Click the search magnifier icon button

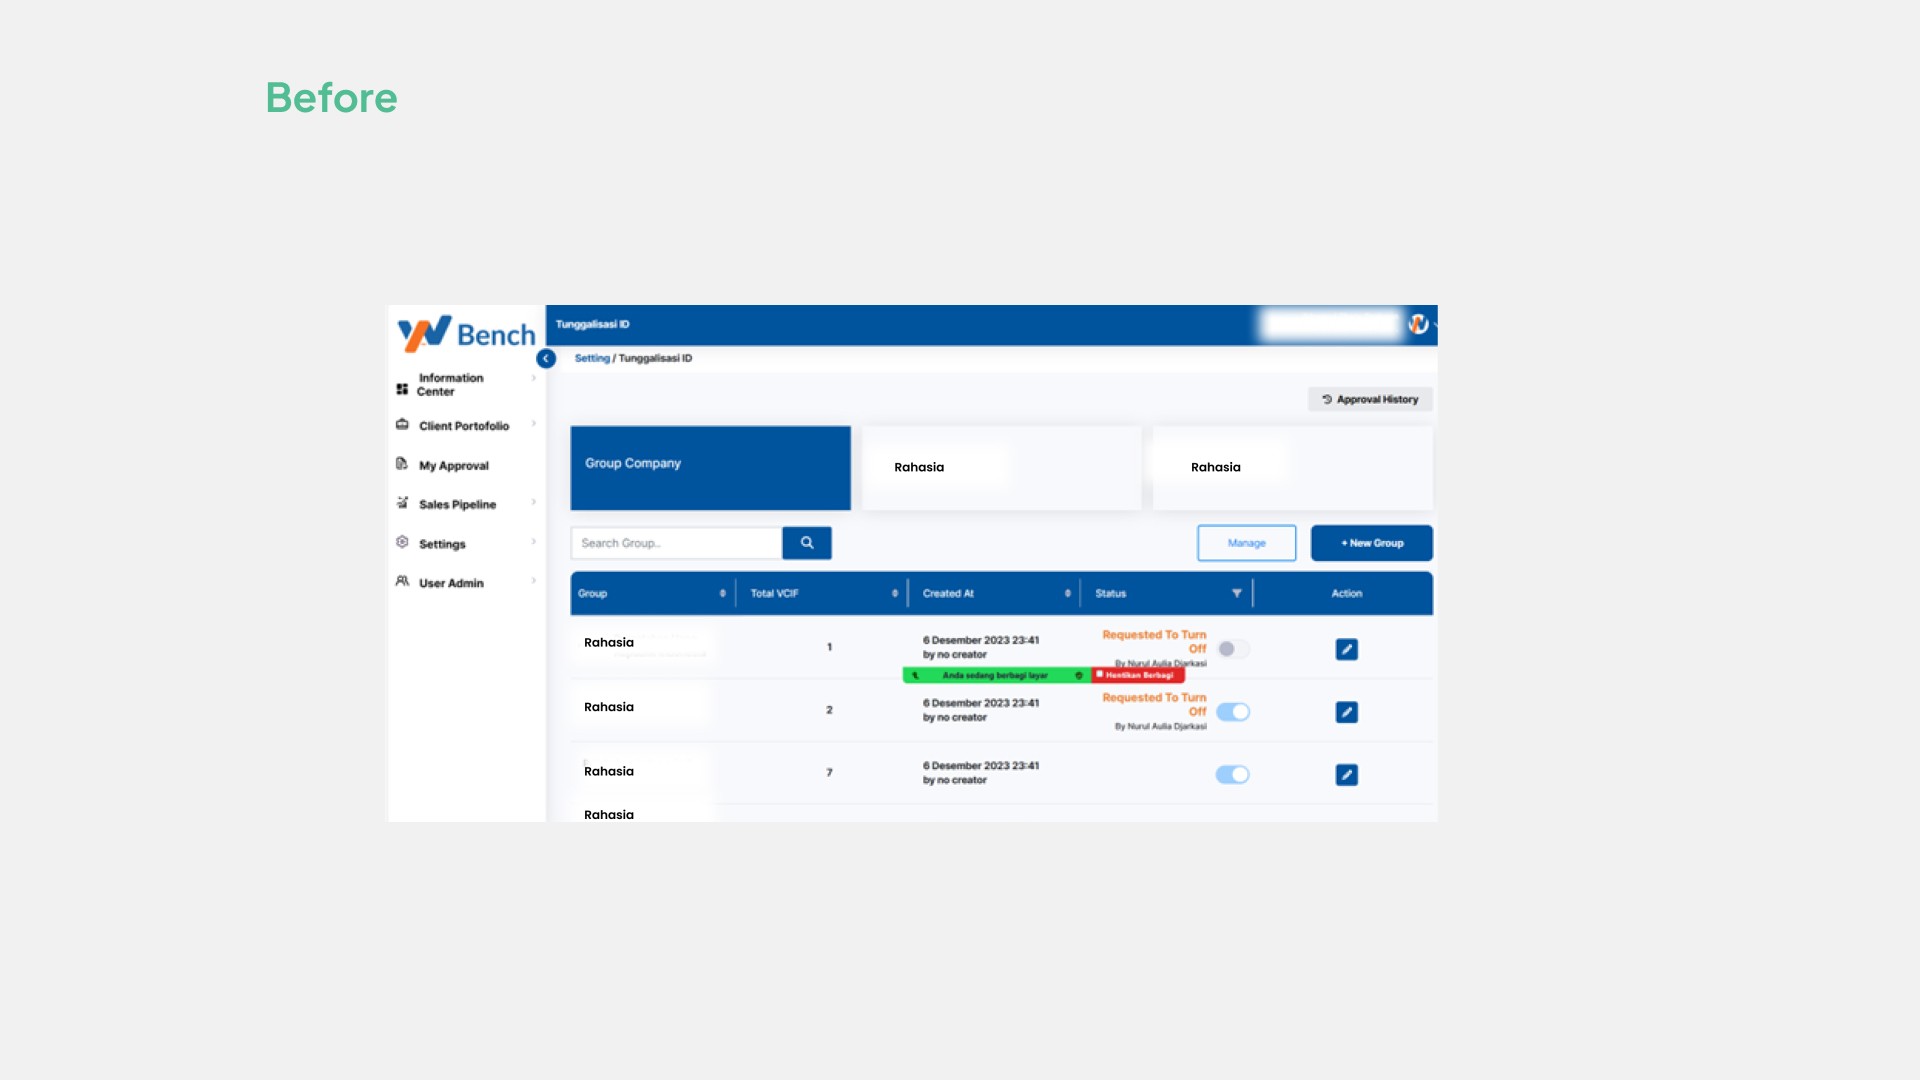click(x=806, y=543)
